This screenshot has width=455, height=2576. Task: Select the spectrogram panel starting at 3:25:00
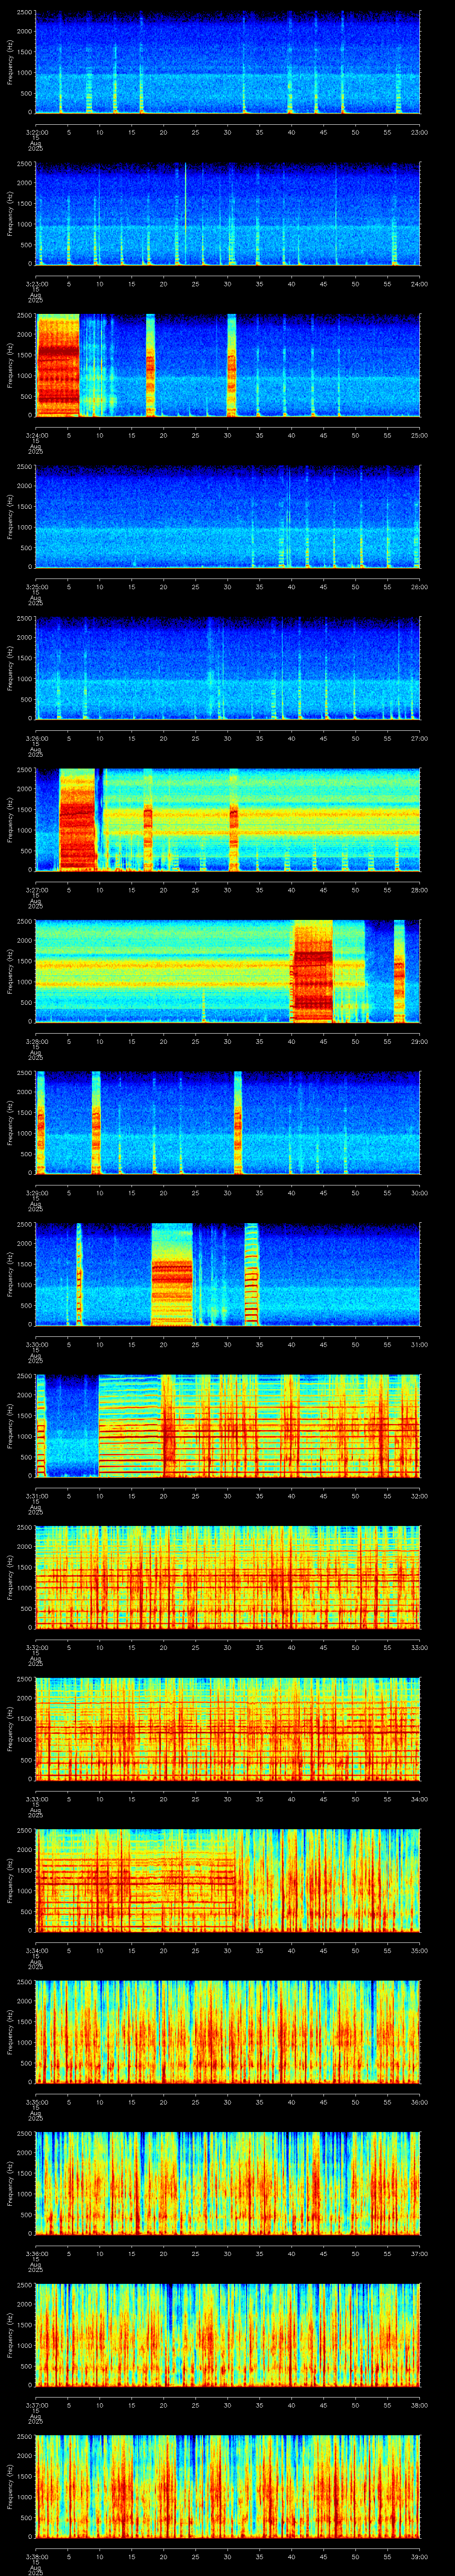click(228, 517)
